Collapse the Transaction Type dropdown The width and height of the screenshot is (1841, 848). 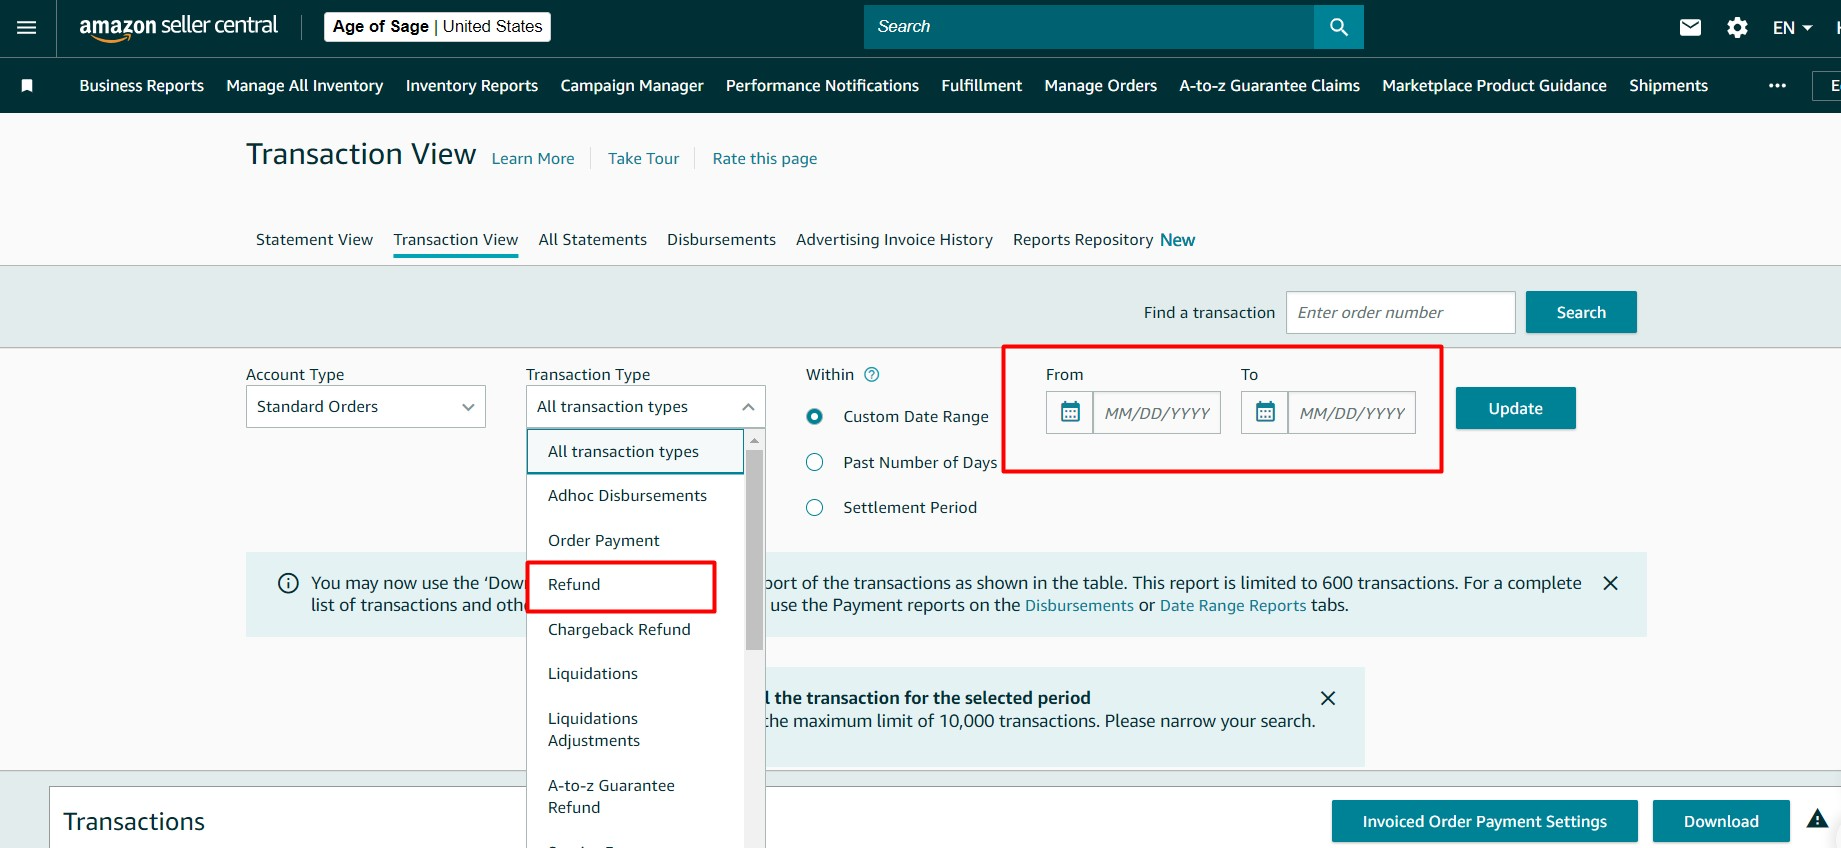[646, 407]
